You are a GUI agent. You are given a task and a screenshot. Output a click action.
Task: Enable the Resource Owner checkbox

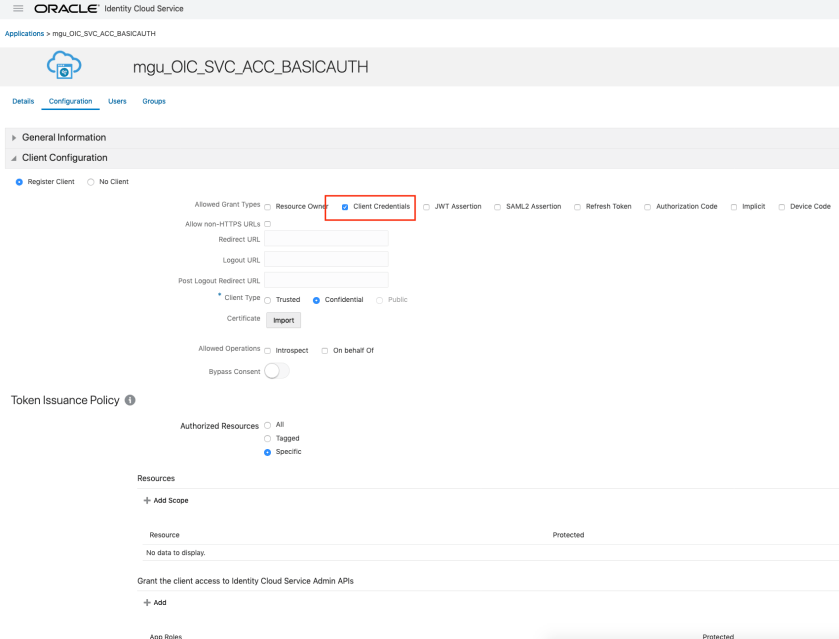(267, 207)
